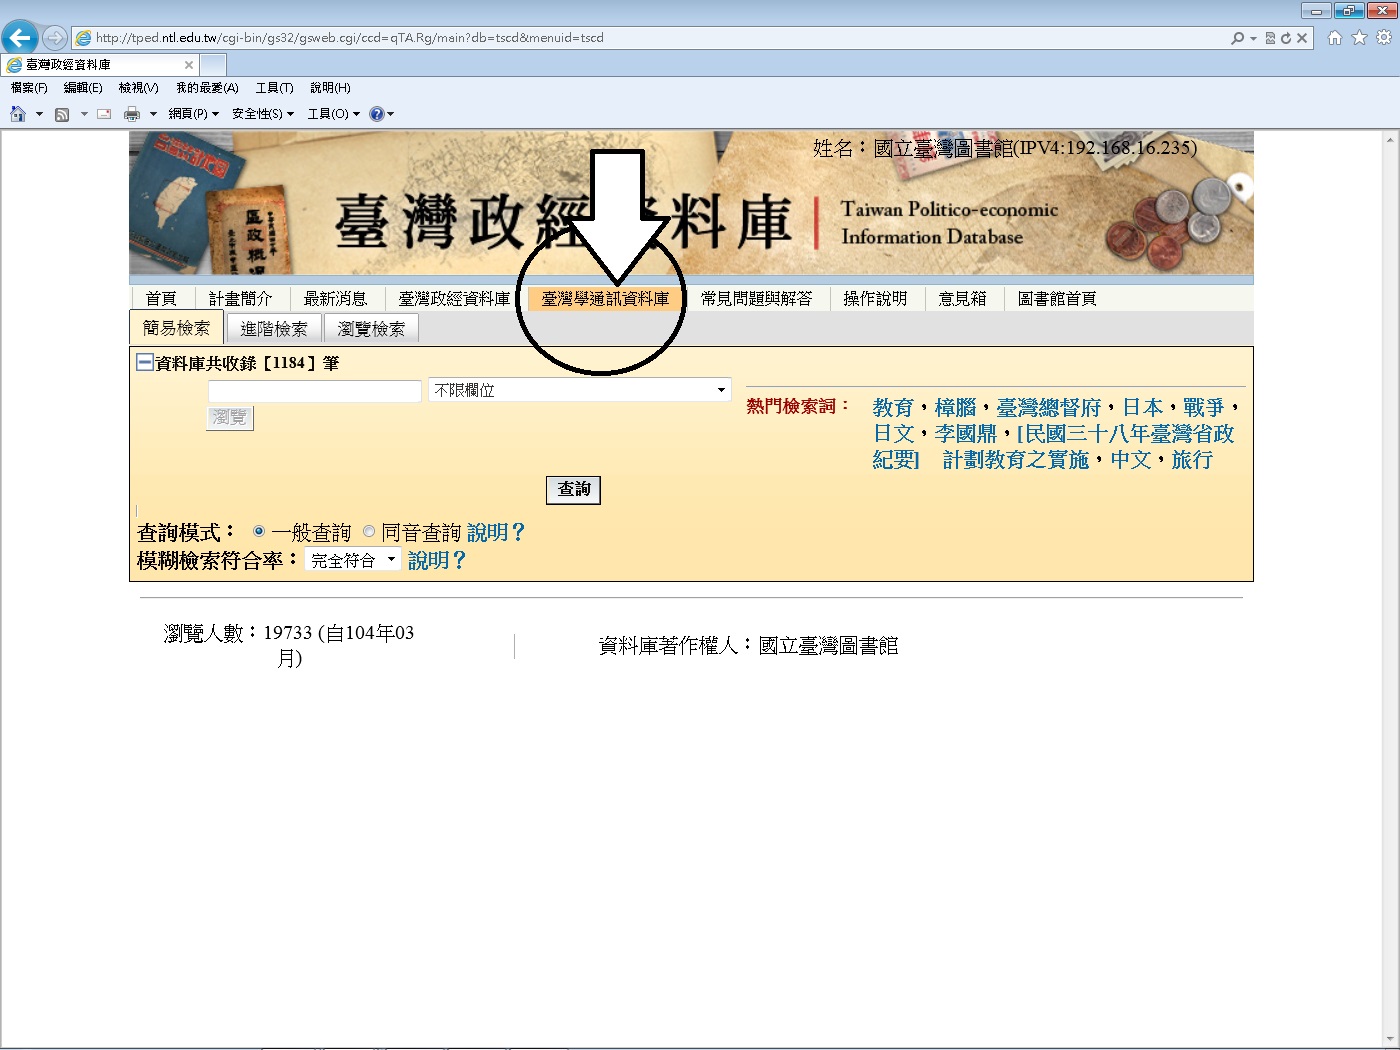View RSS feeds via the feed icon

[60, 113]
